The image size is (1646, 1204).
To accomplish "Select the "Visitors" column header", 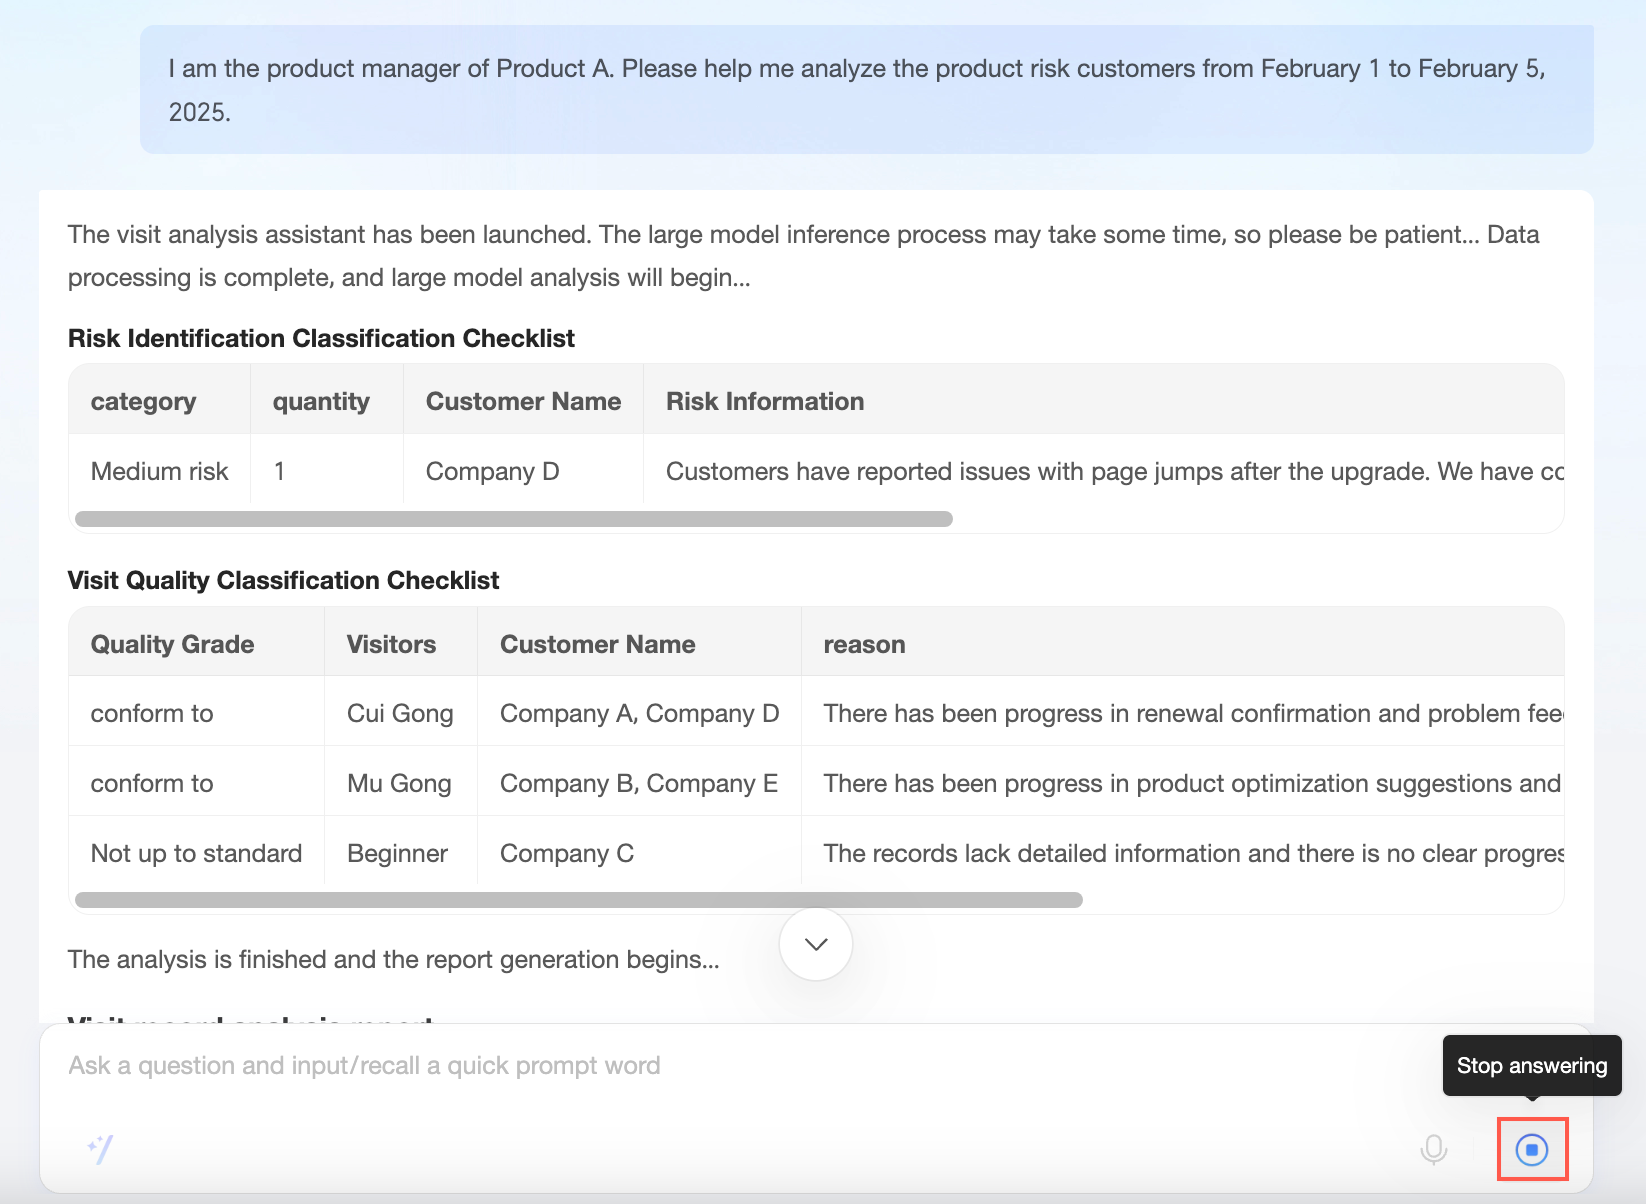I will pyautogui.click(x=391, y=644).
